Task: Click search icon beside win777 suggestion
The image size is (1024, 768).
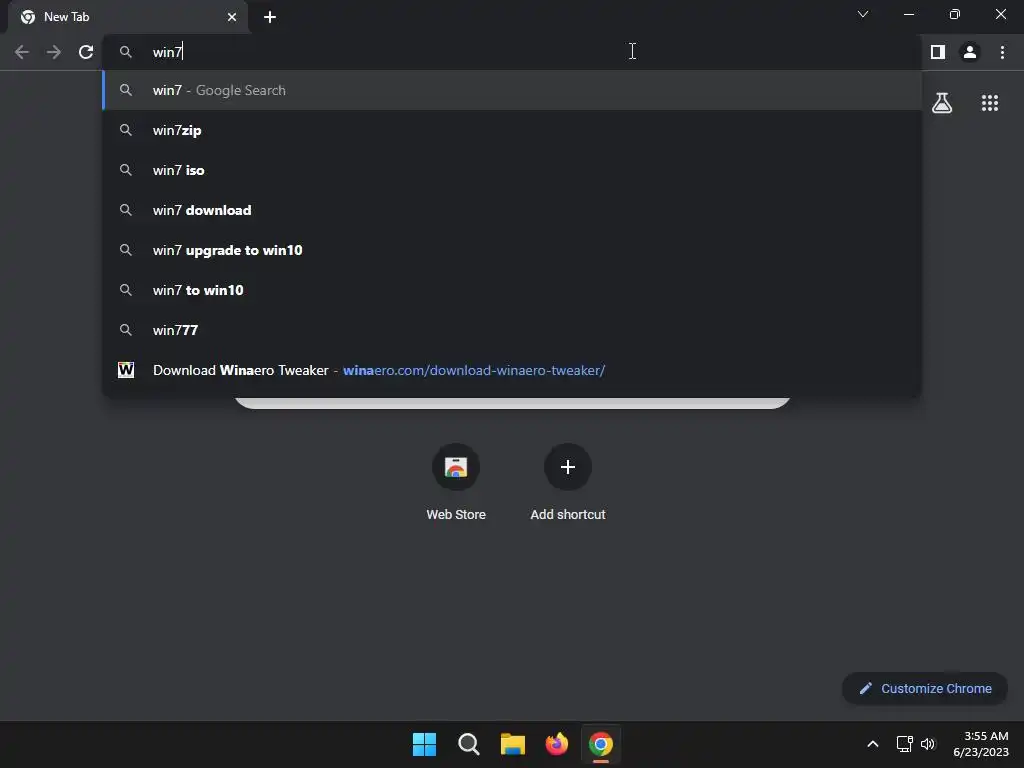Action: click(x=126, y=330)
